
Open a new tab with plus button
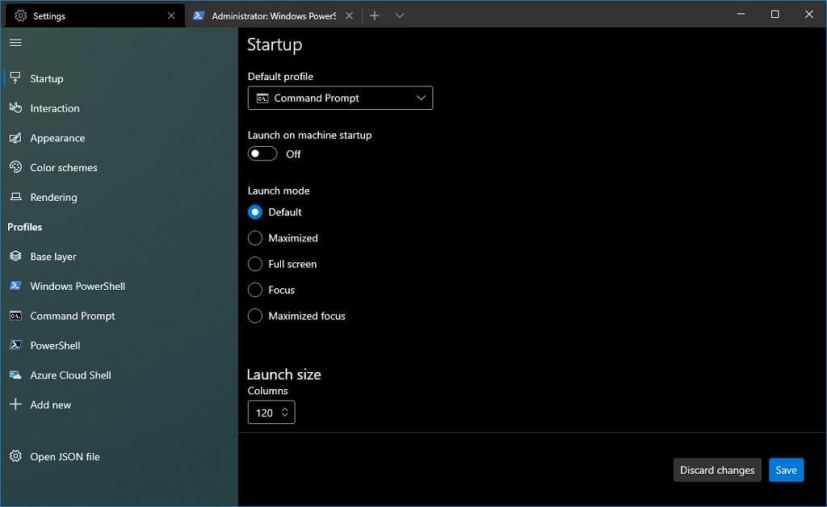pos(374,16)
